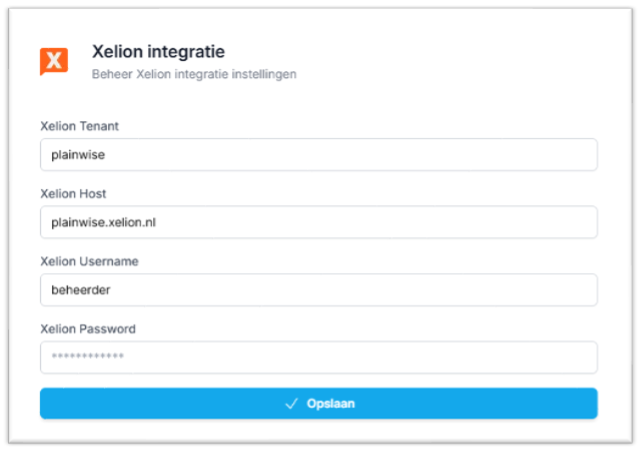Focus the Xelion Tenant input field
The image size is (640, 452).
[318, 155]
